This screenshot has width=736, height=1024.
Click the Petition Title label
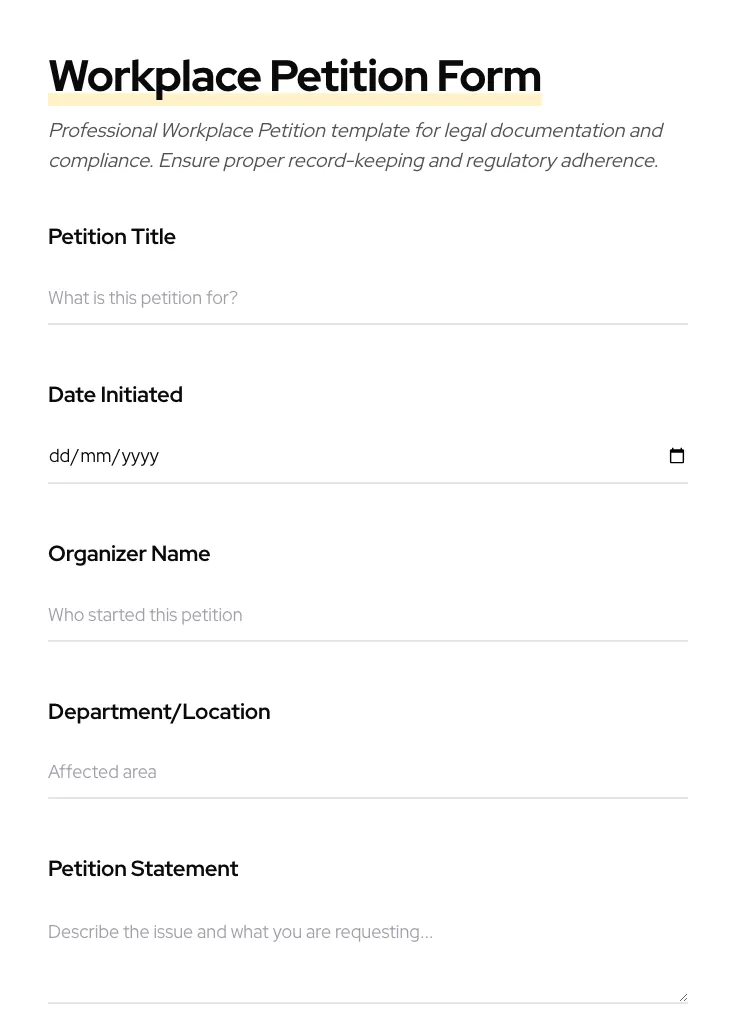pos(112,237)
